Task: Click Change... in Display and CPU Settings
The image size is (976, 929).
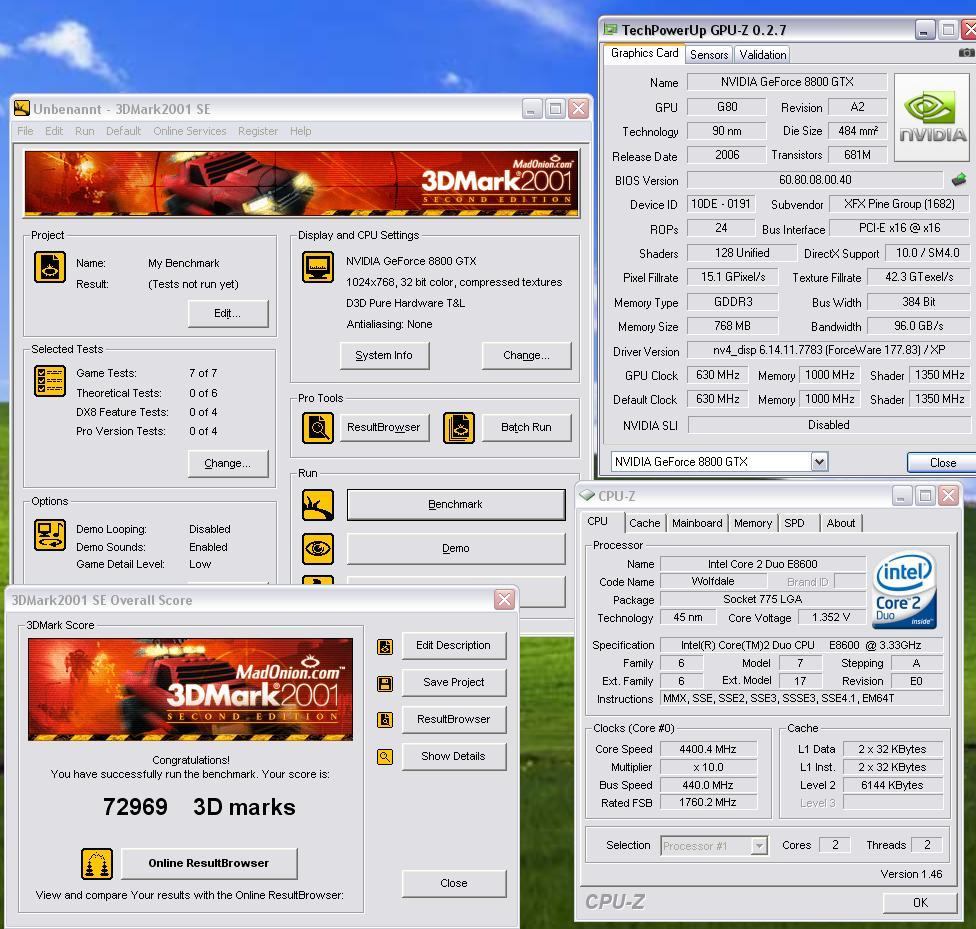Action: click(x=526, y=355)
